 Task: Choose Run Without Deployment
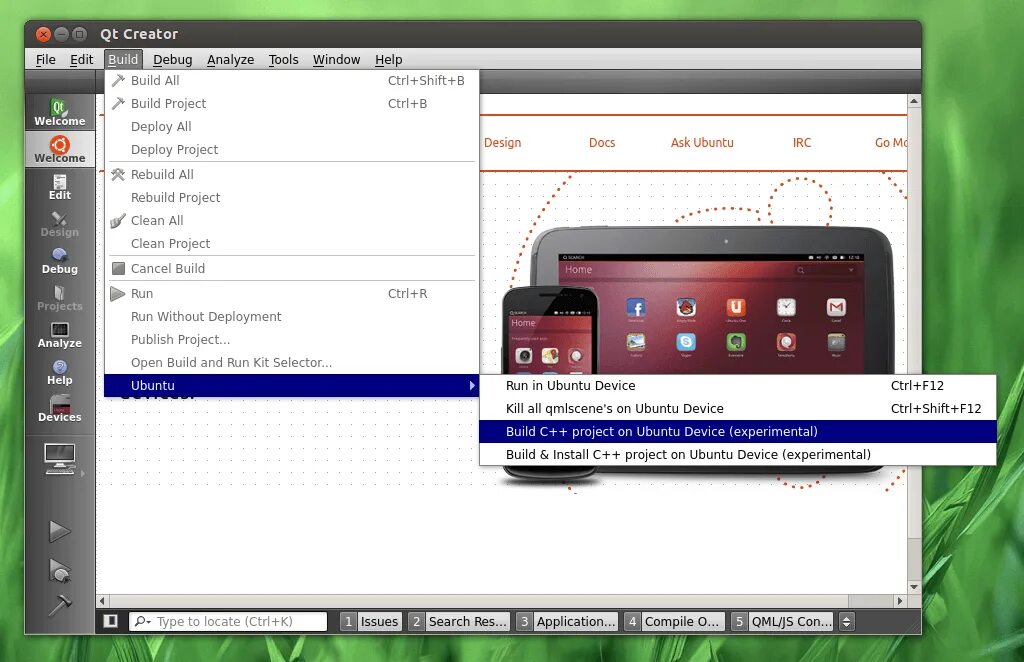coord(291,317)
